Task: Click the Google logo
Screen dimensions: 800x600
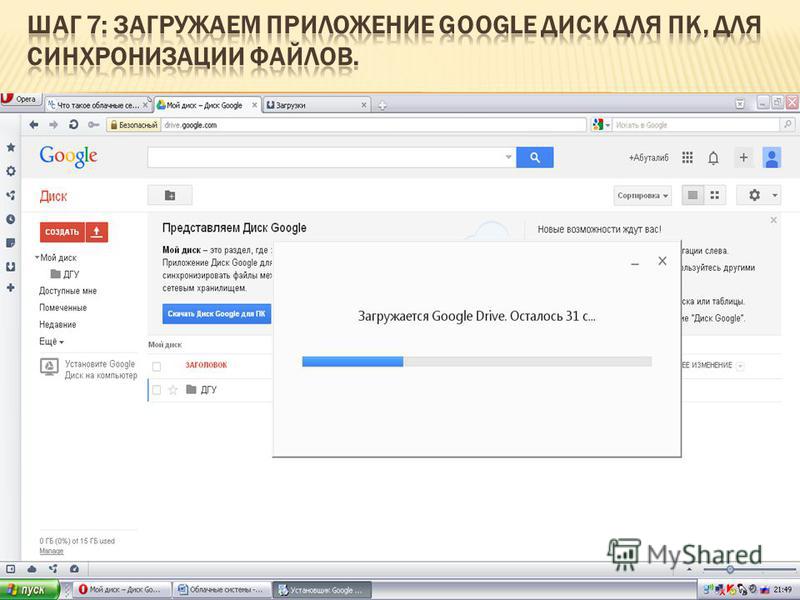Action: (68, 157)
